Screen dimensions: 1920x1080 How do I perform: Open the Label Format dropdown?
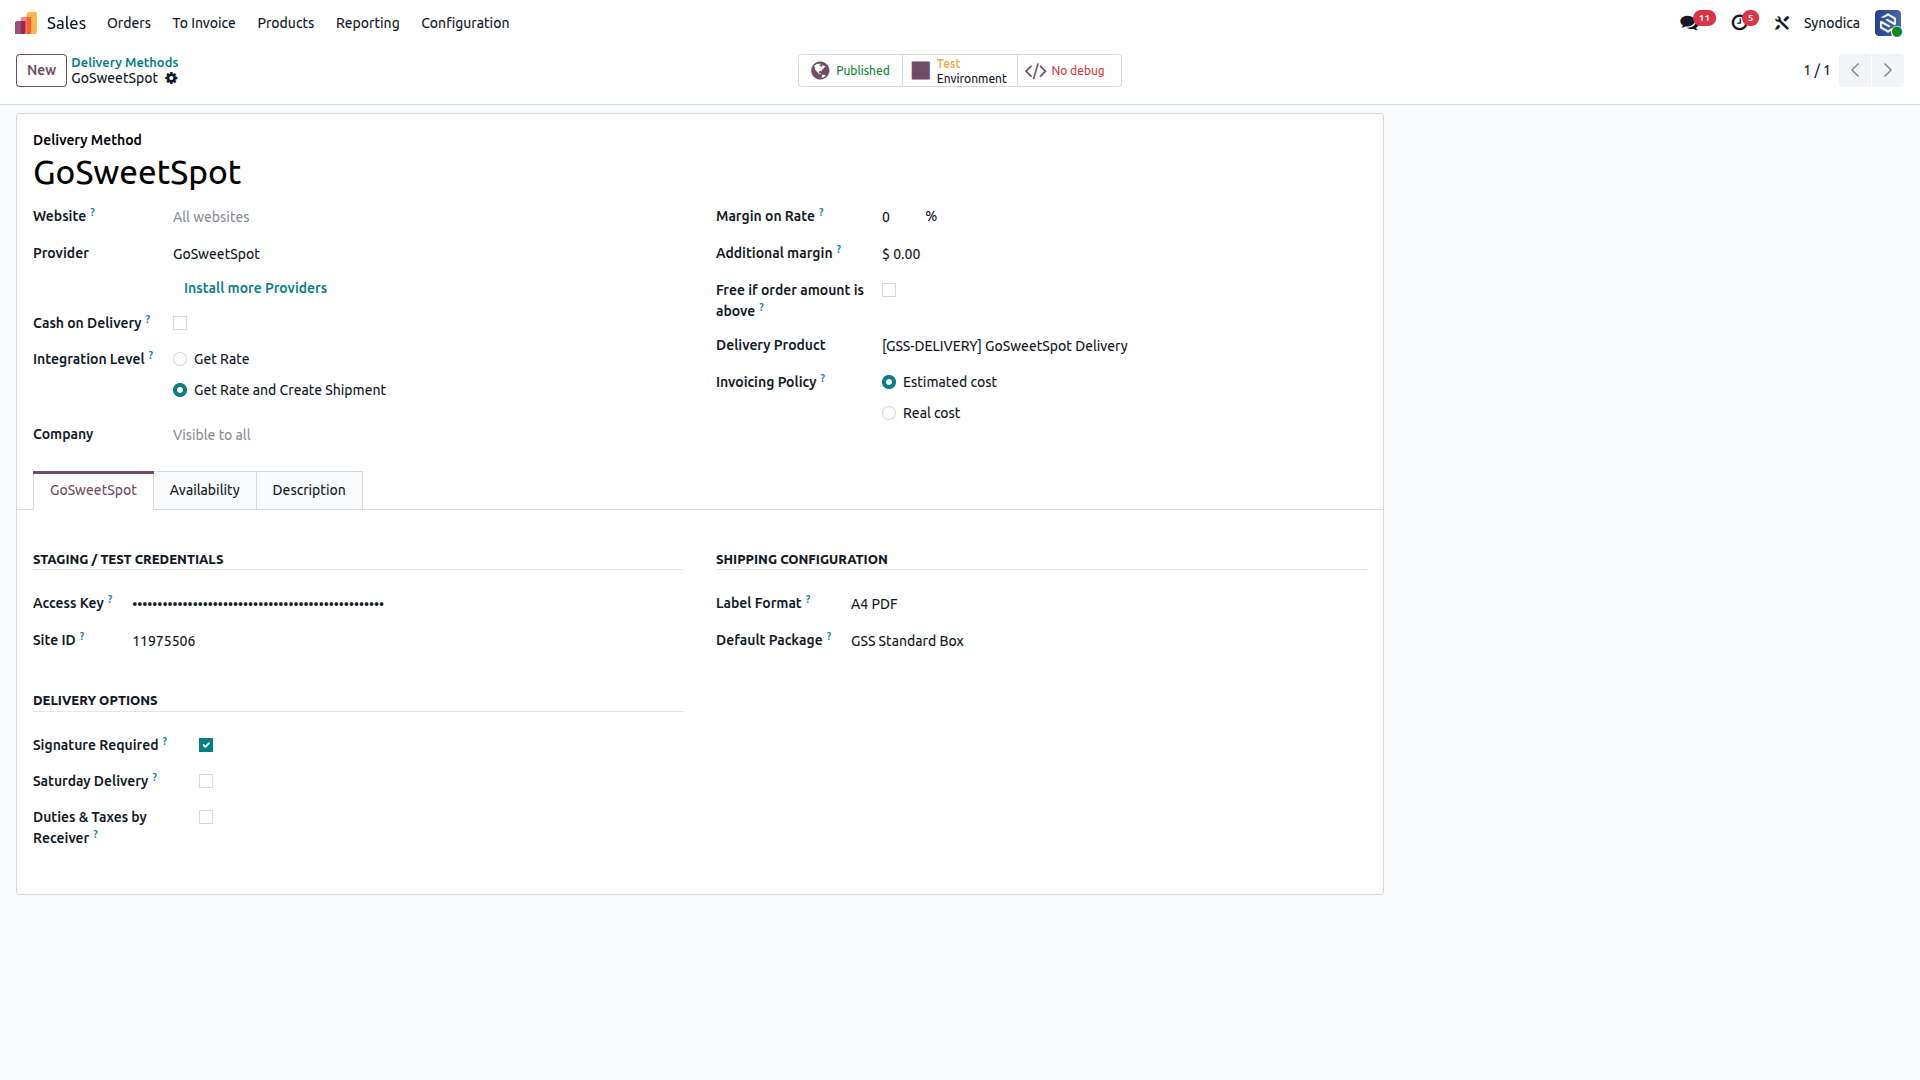(1108, 604)
